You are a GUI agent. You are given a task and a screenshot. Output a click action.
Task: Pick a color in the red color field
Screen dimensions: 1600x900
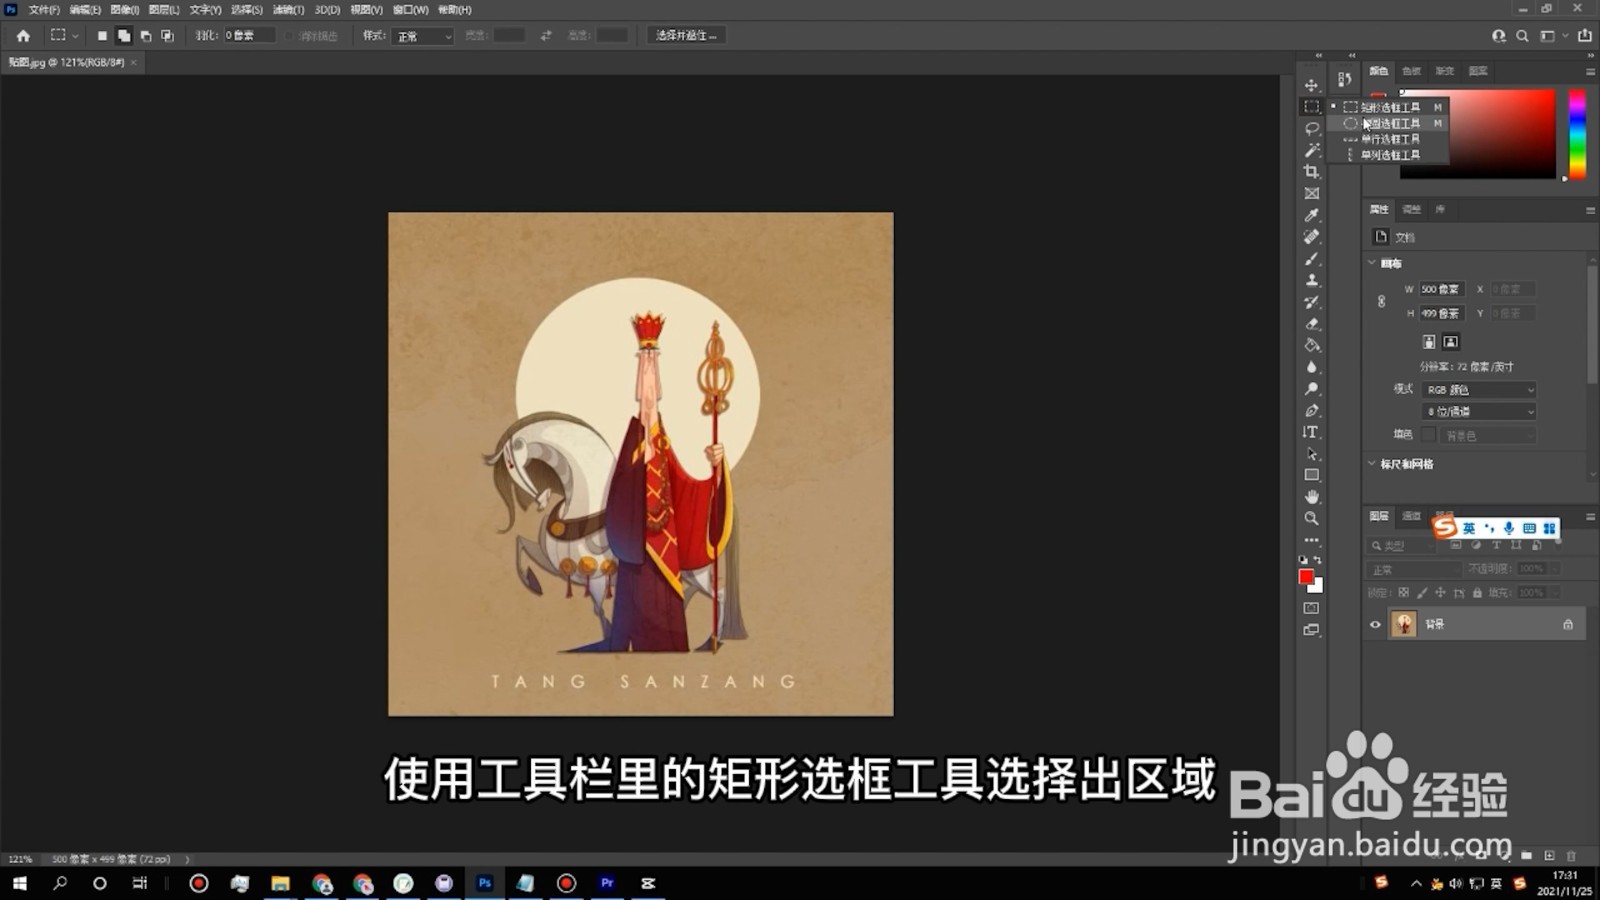tap(1478, 135)
